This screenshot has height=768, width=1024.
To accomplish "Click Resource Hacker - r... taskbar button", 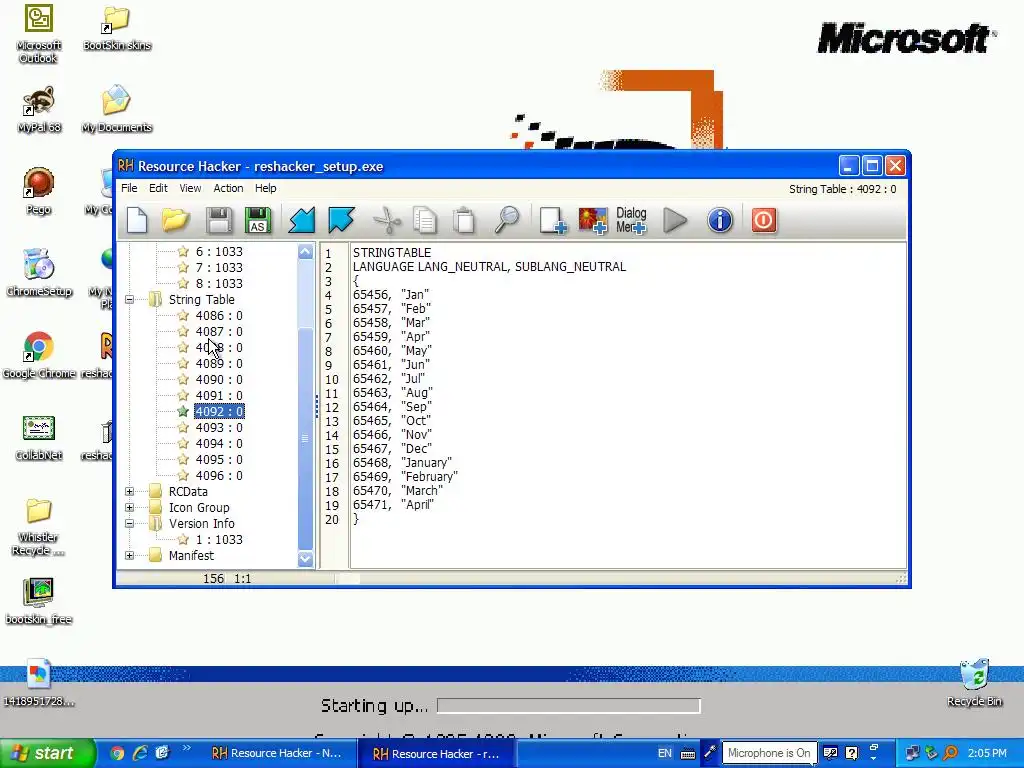I will (x=437, y=754).
